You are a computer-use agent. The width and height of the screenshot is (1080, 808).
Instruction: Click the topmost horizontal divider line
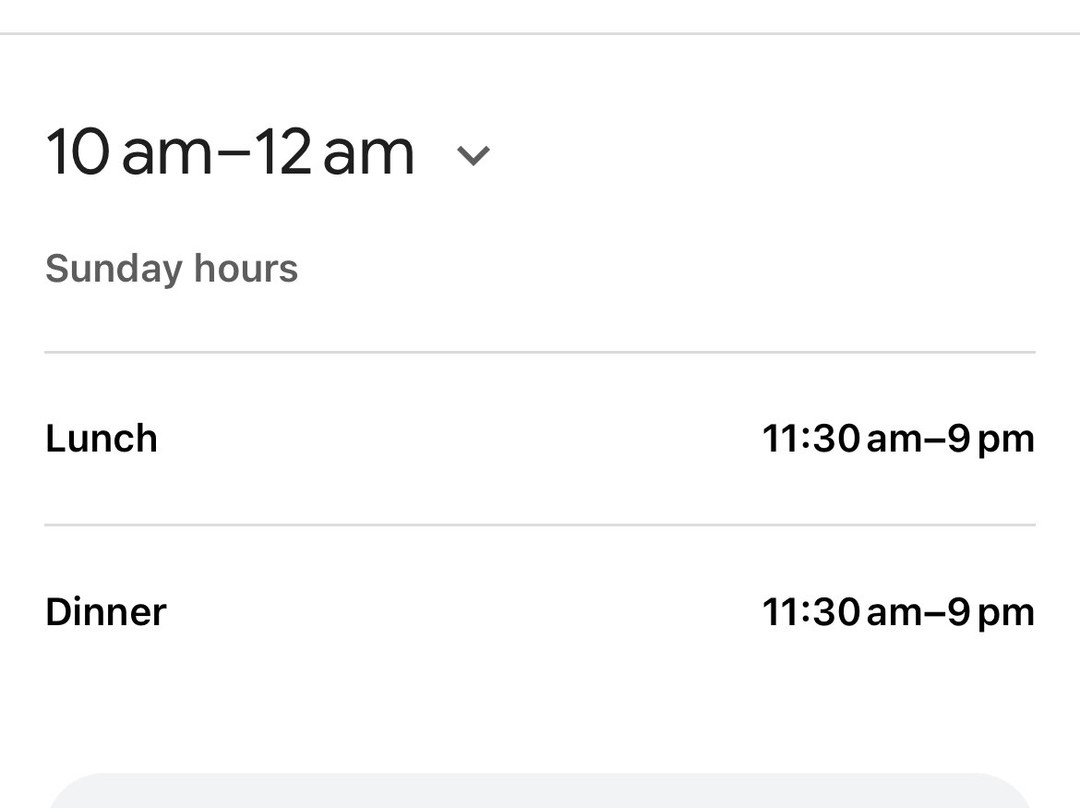[x=540, y=34]
